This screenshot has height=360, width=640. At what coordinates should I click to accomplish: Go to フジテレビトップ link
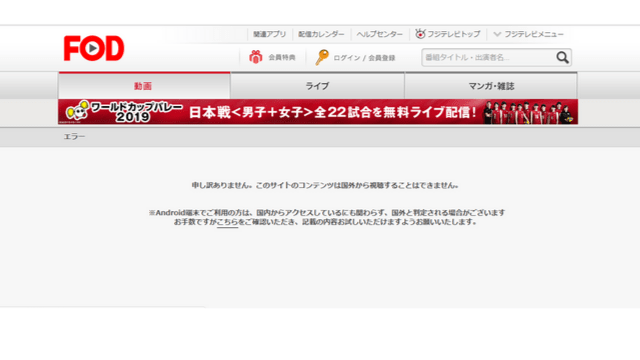pos(453,34)
